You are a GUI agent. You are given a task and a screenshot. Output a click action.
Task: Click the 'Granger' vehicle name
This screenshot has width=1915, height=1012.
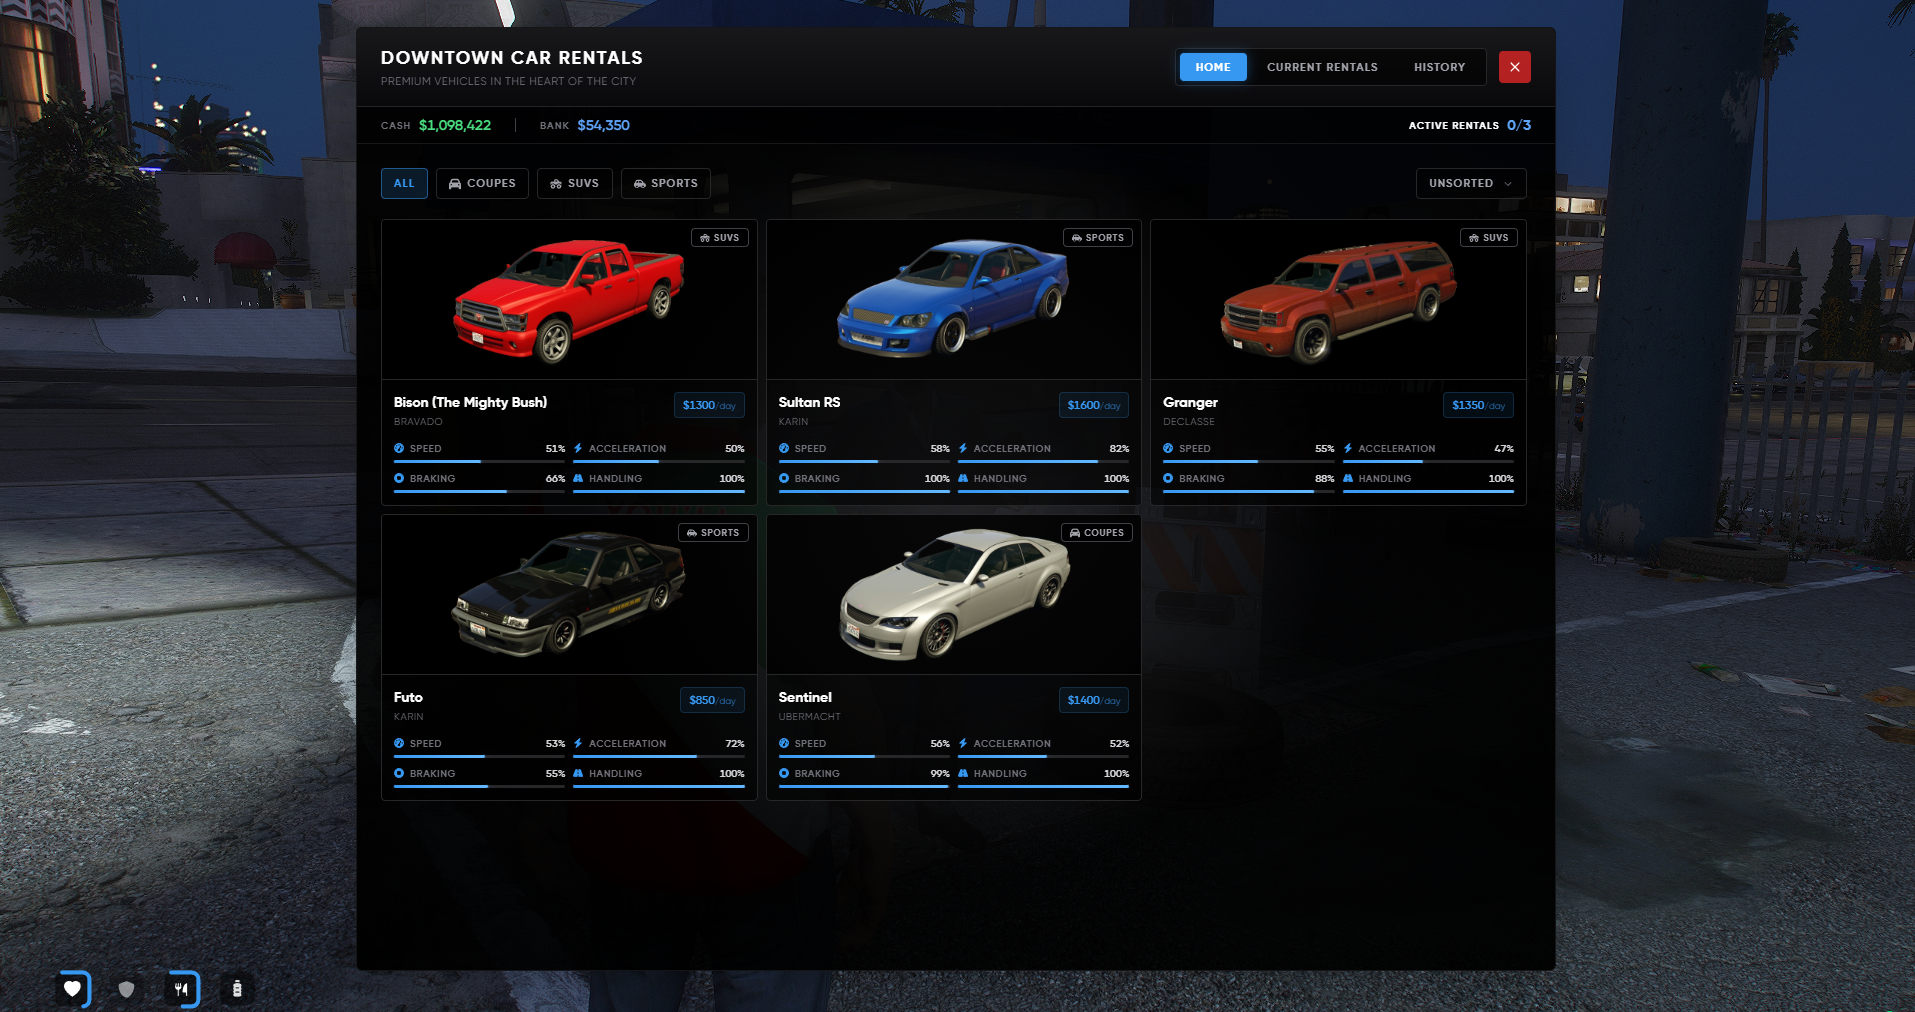pyautogui.click(x=1190, y=402)
